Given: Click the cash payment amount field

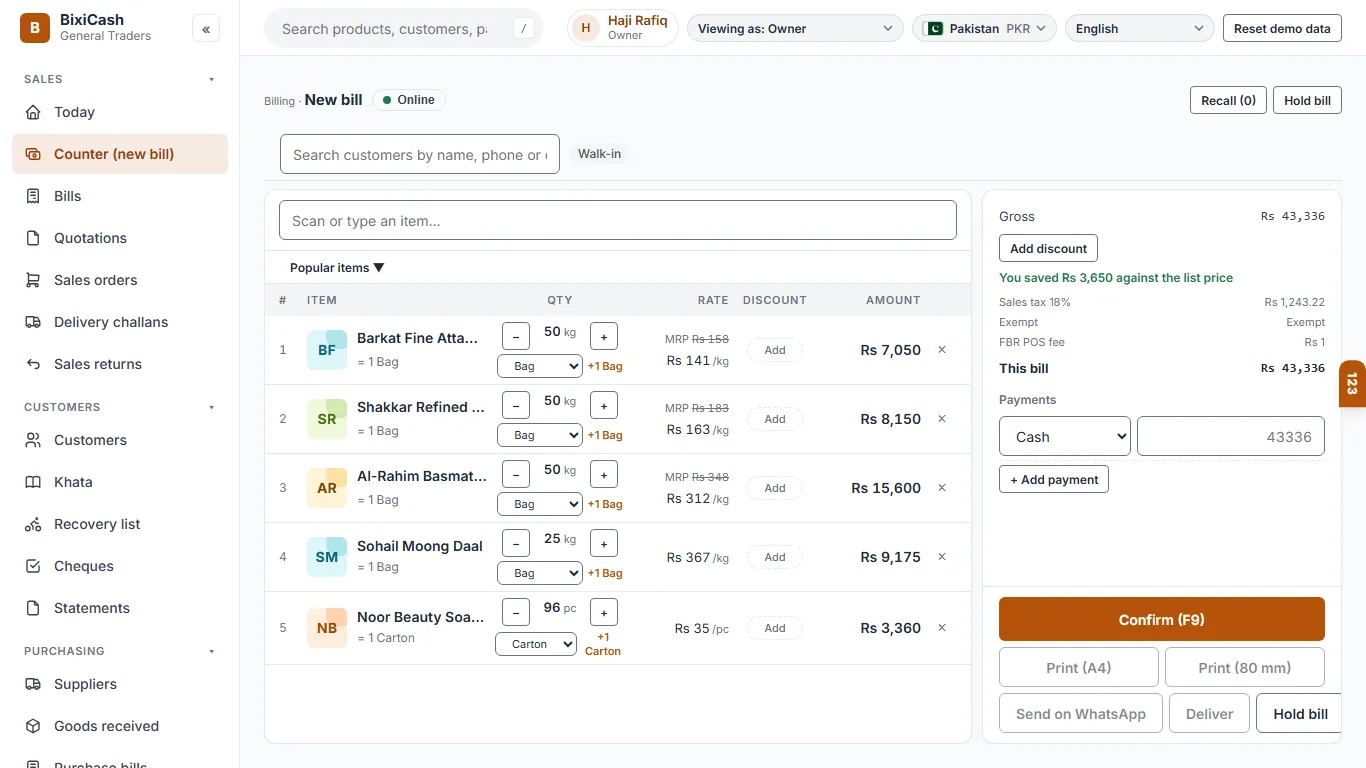Looking at the screenshot, I should [1231, 437].
